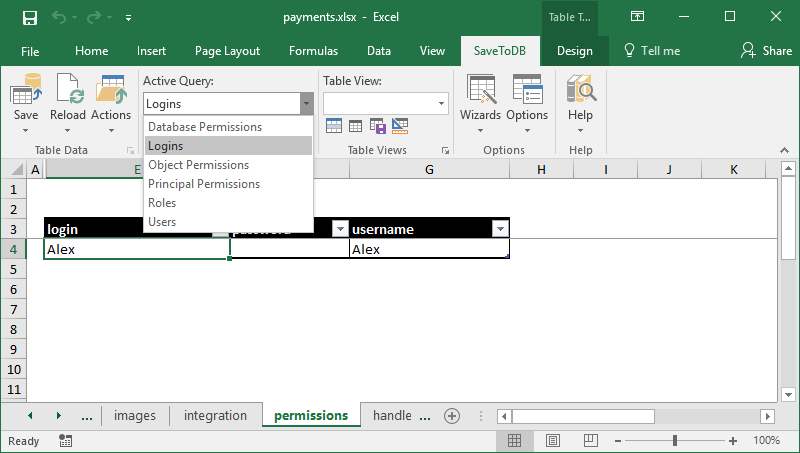Image resolution: width=800 pixels, height=453 pixels.
Task: Open the Table View combo box
Action: (386, 104)
